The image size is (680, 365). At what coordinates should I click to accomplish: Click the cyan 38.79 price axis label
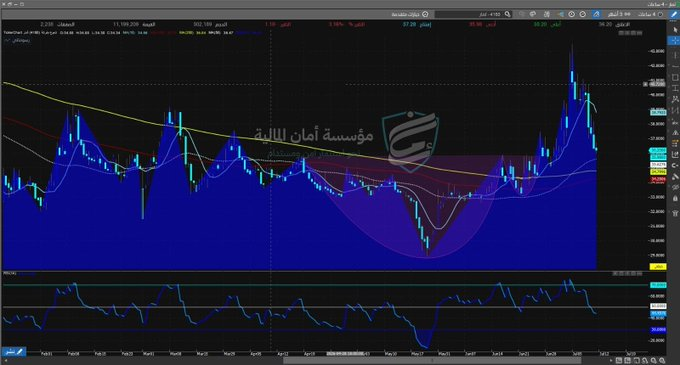658,112
